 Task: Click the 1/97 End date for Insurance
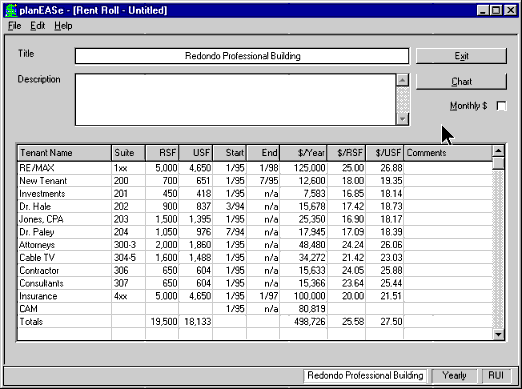pos(263,296)
